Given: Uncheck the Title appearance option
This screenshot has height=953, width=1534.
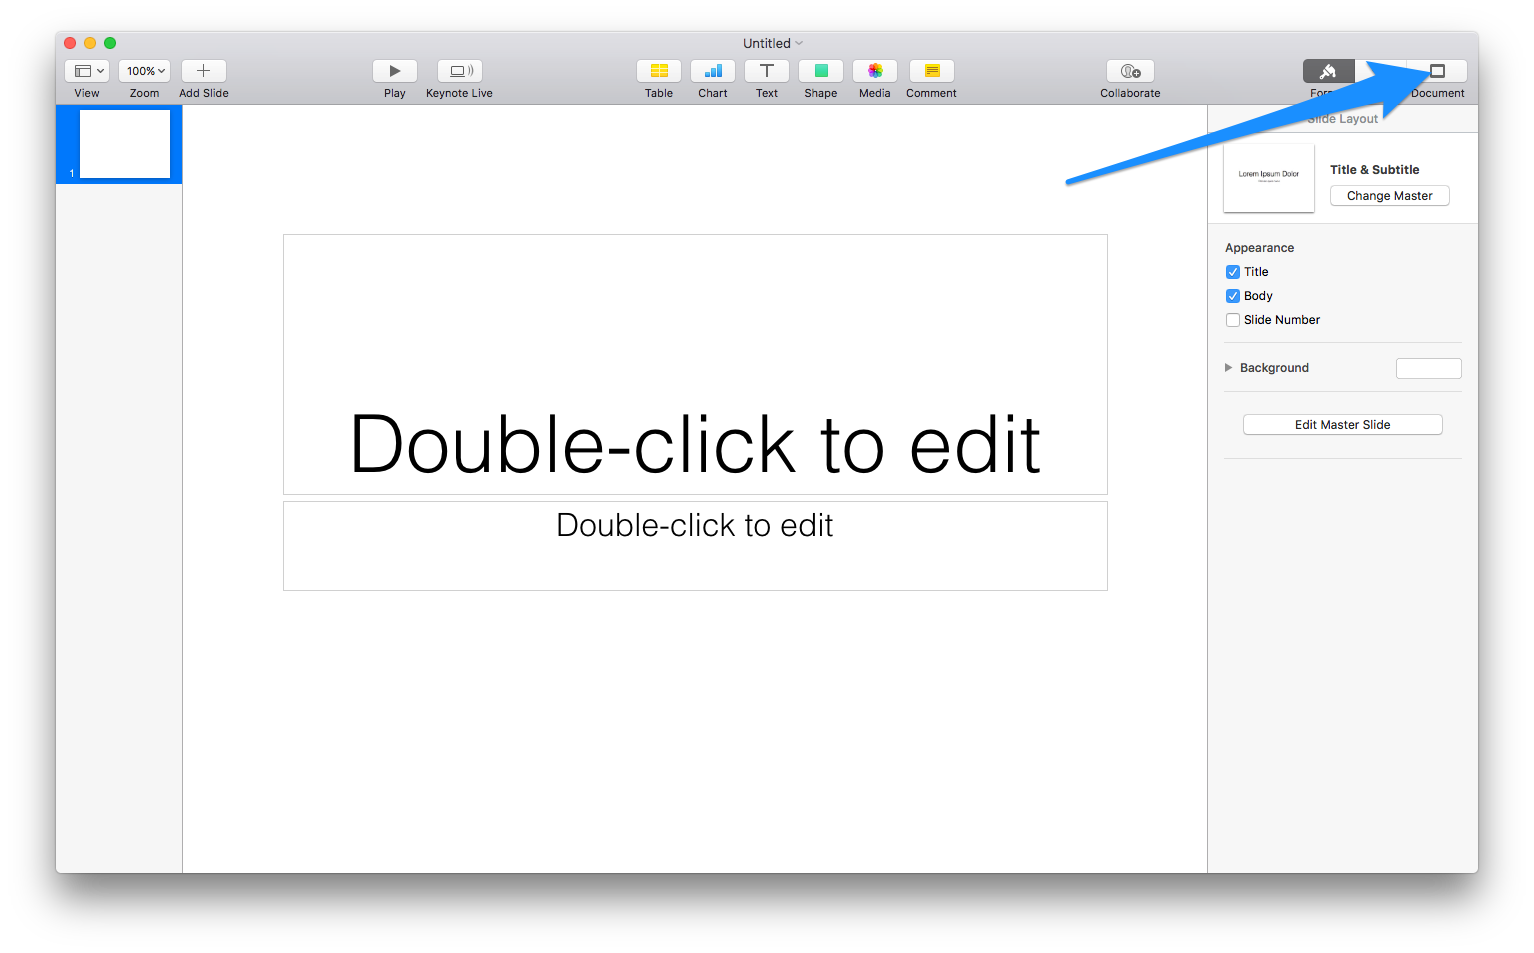Looking at the screenshot, I should [x=1233, y=271].
